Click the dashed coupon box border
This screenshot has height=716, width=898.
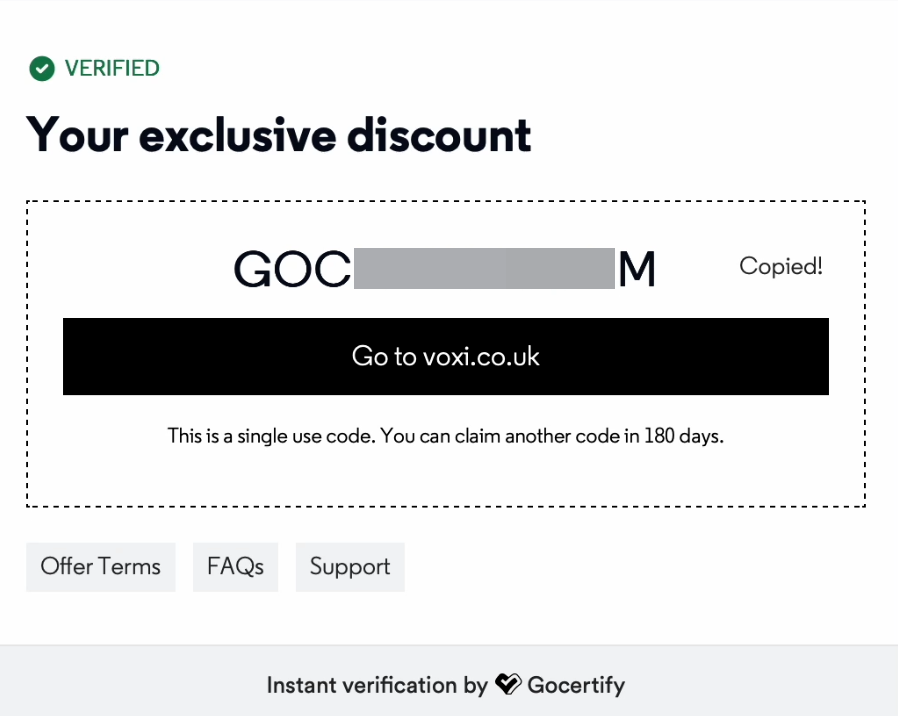pyautogui.click(x=446, y=201)
